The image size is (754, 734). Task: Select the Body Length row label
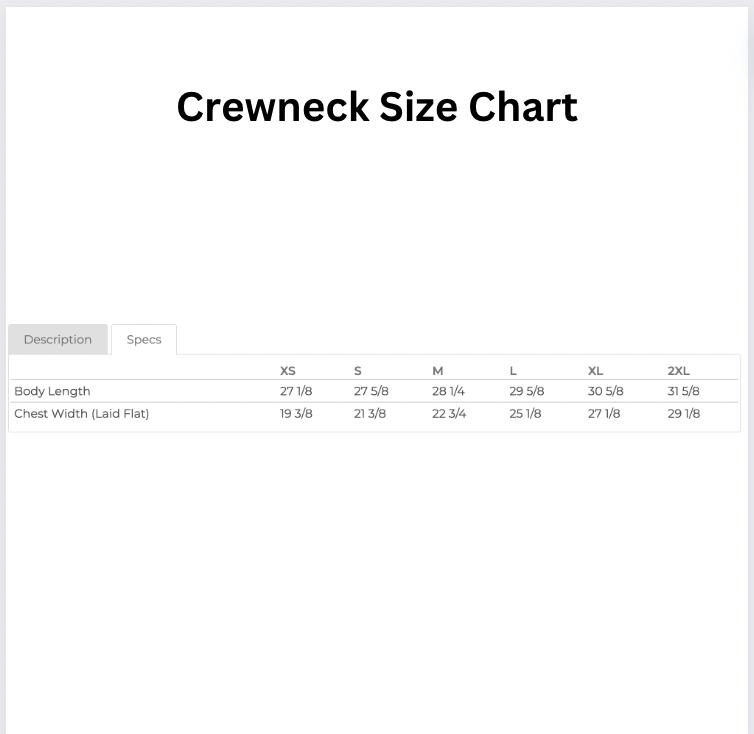click(52, 392)
